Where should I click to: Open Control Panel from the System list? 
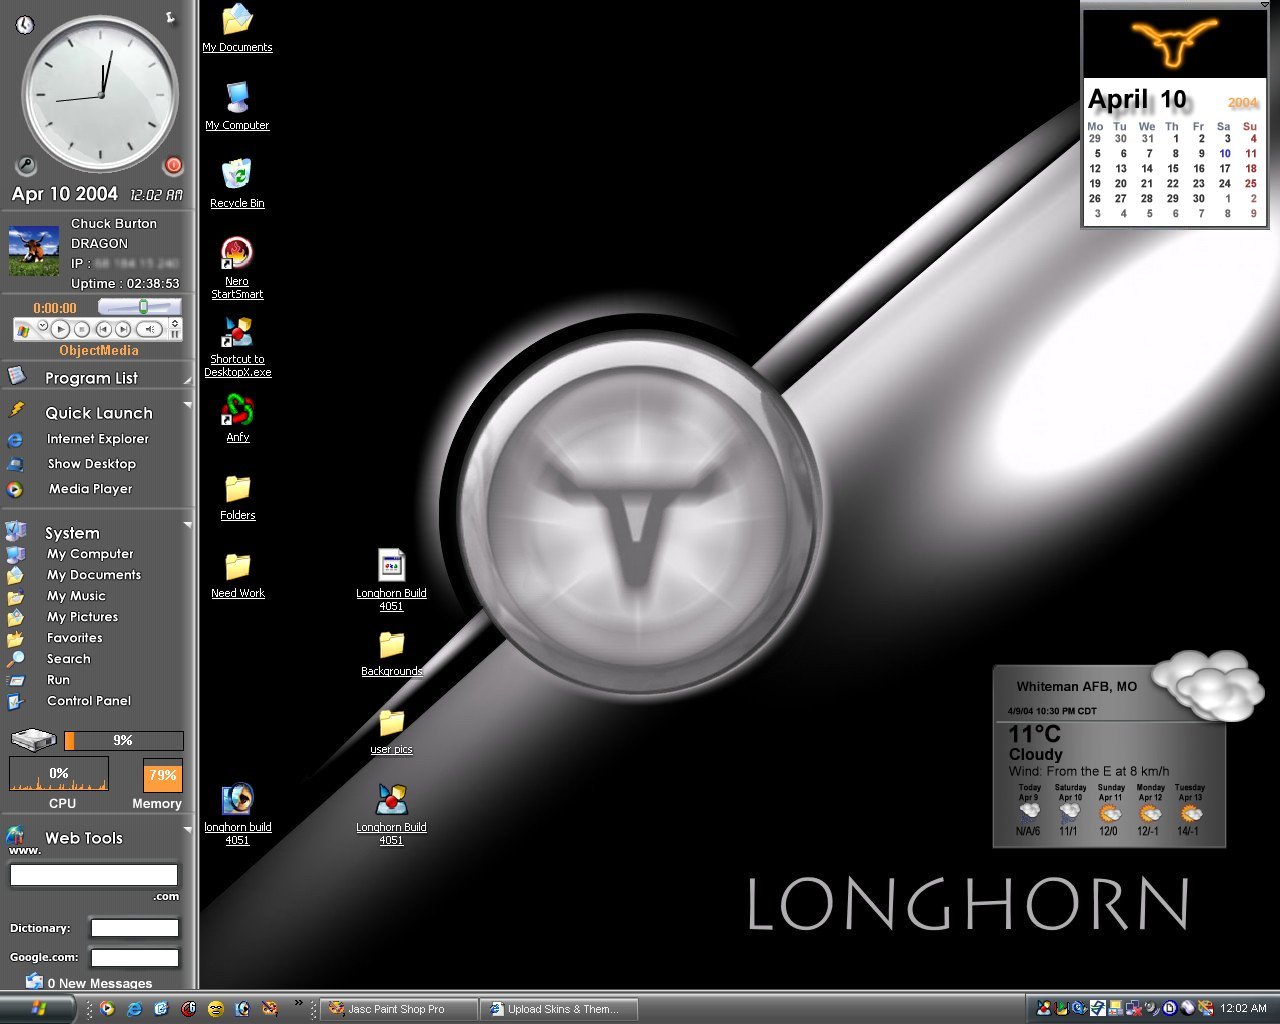point(88,701)
